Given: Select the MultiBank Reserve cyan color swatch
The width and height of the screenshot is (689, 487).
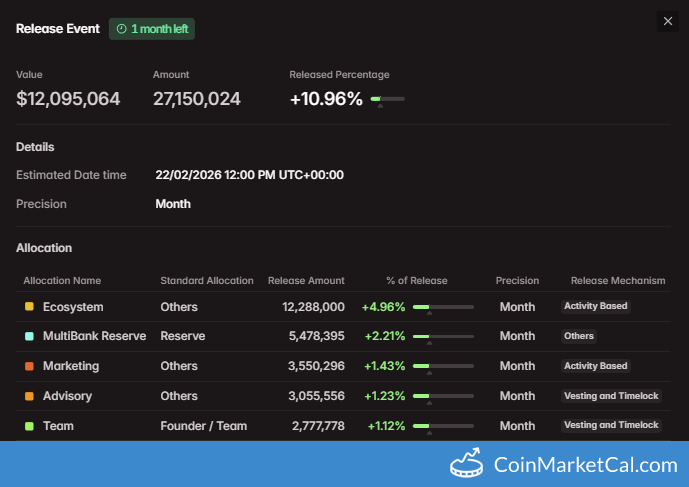Looking at the screenshot, I should [x=29, y=336].
